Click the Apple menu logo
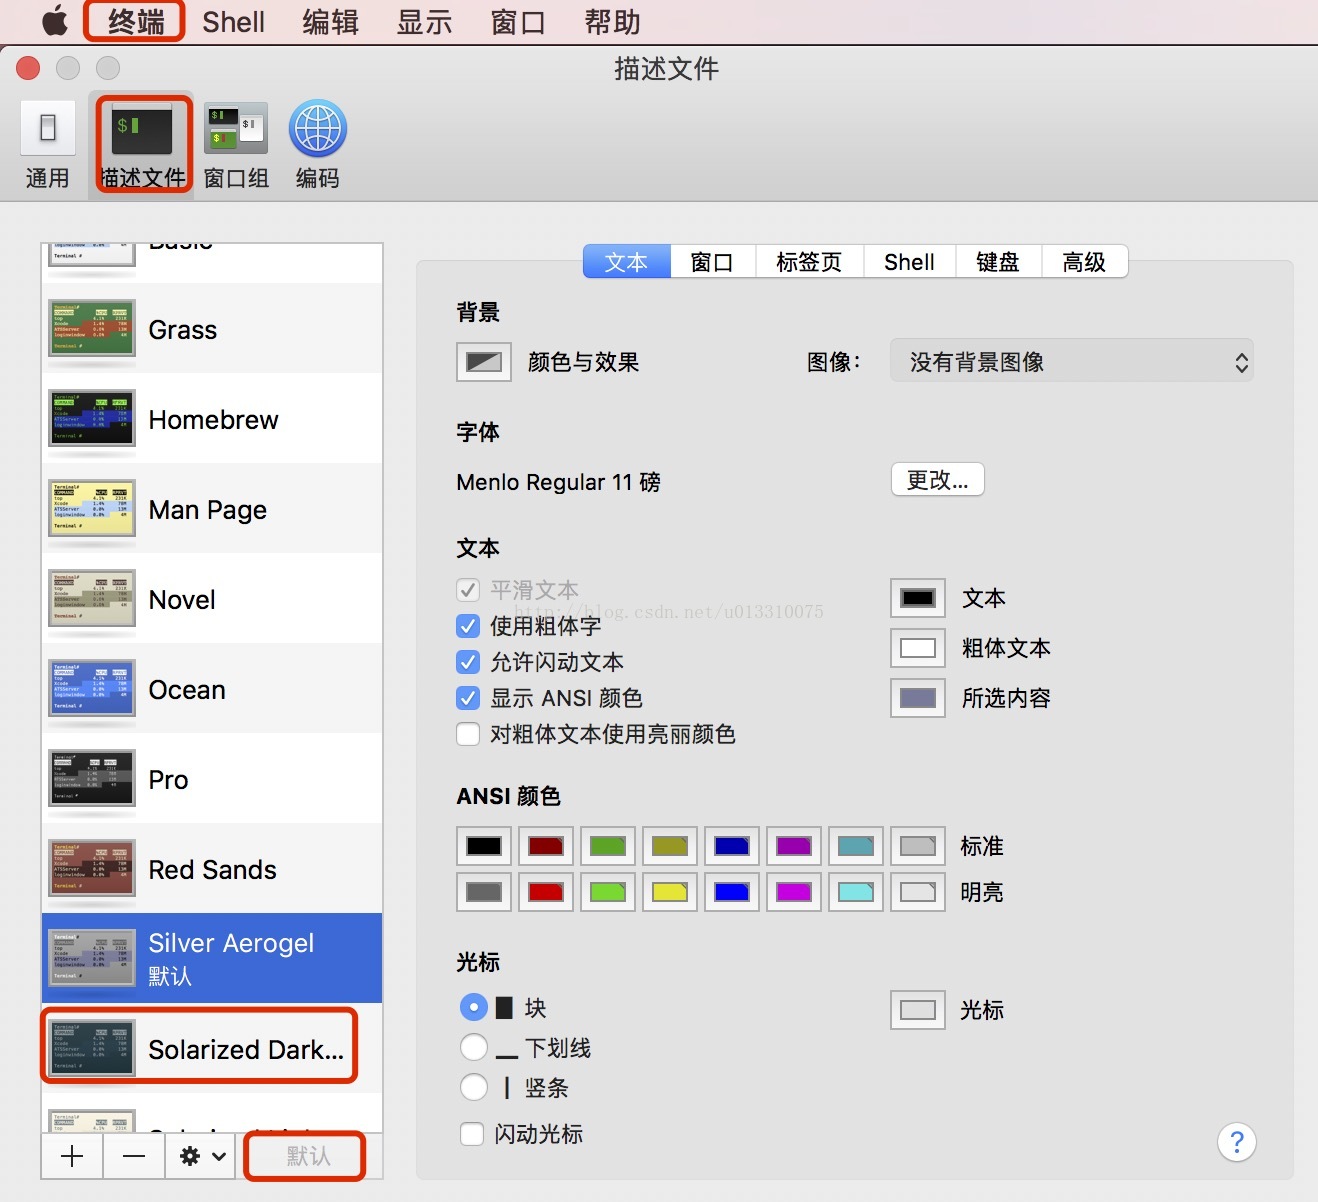Viewport: 1318px width, 1202px height. tap(55, 21)
